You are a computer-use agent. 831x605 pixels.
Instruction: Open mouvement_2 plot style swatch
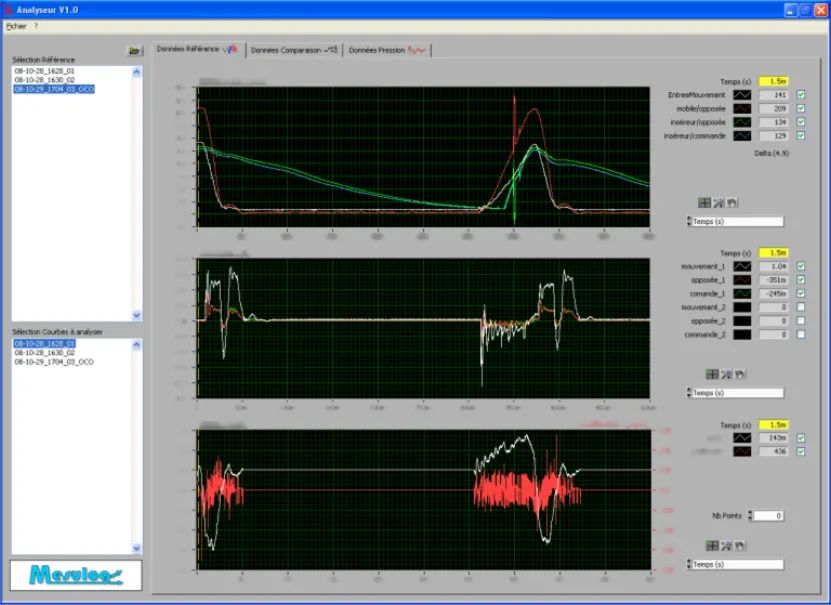pos(742,307)
